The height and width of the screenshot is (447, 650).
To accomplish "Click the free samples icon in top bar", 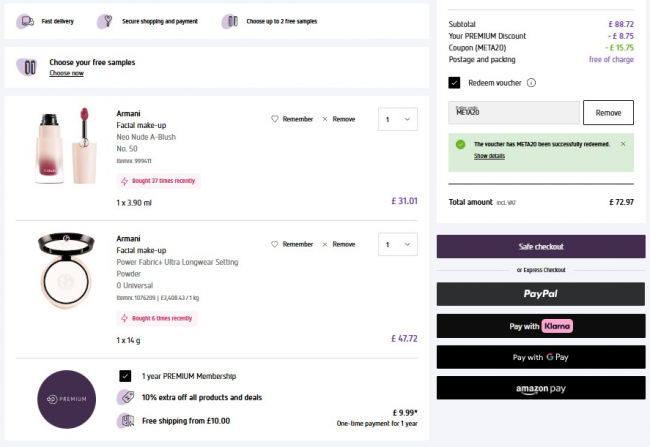I will tap(229, 21).
